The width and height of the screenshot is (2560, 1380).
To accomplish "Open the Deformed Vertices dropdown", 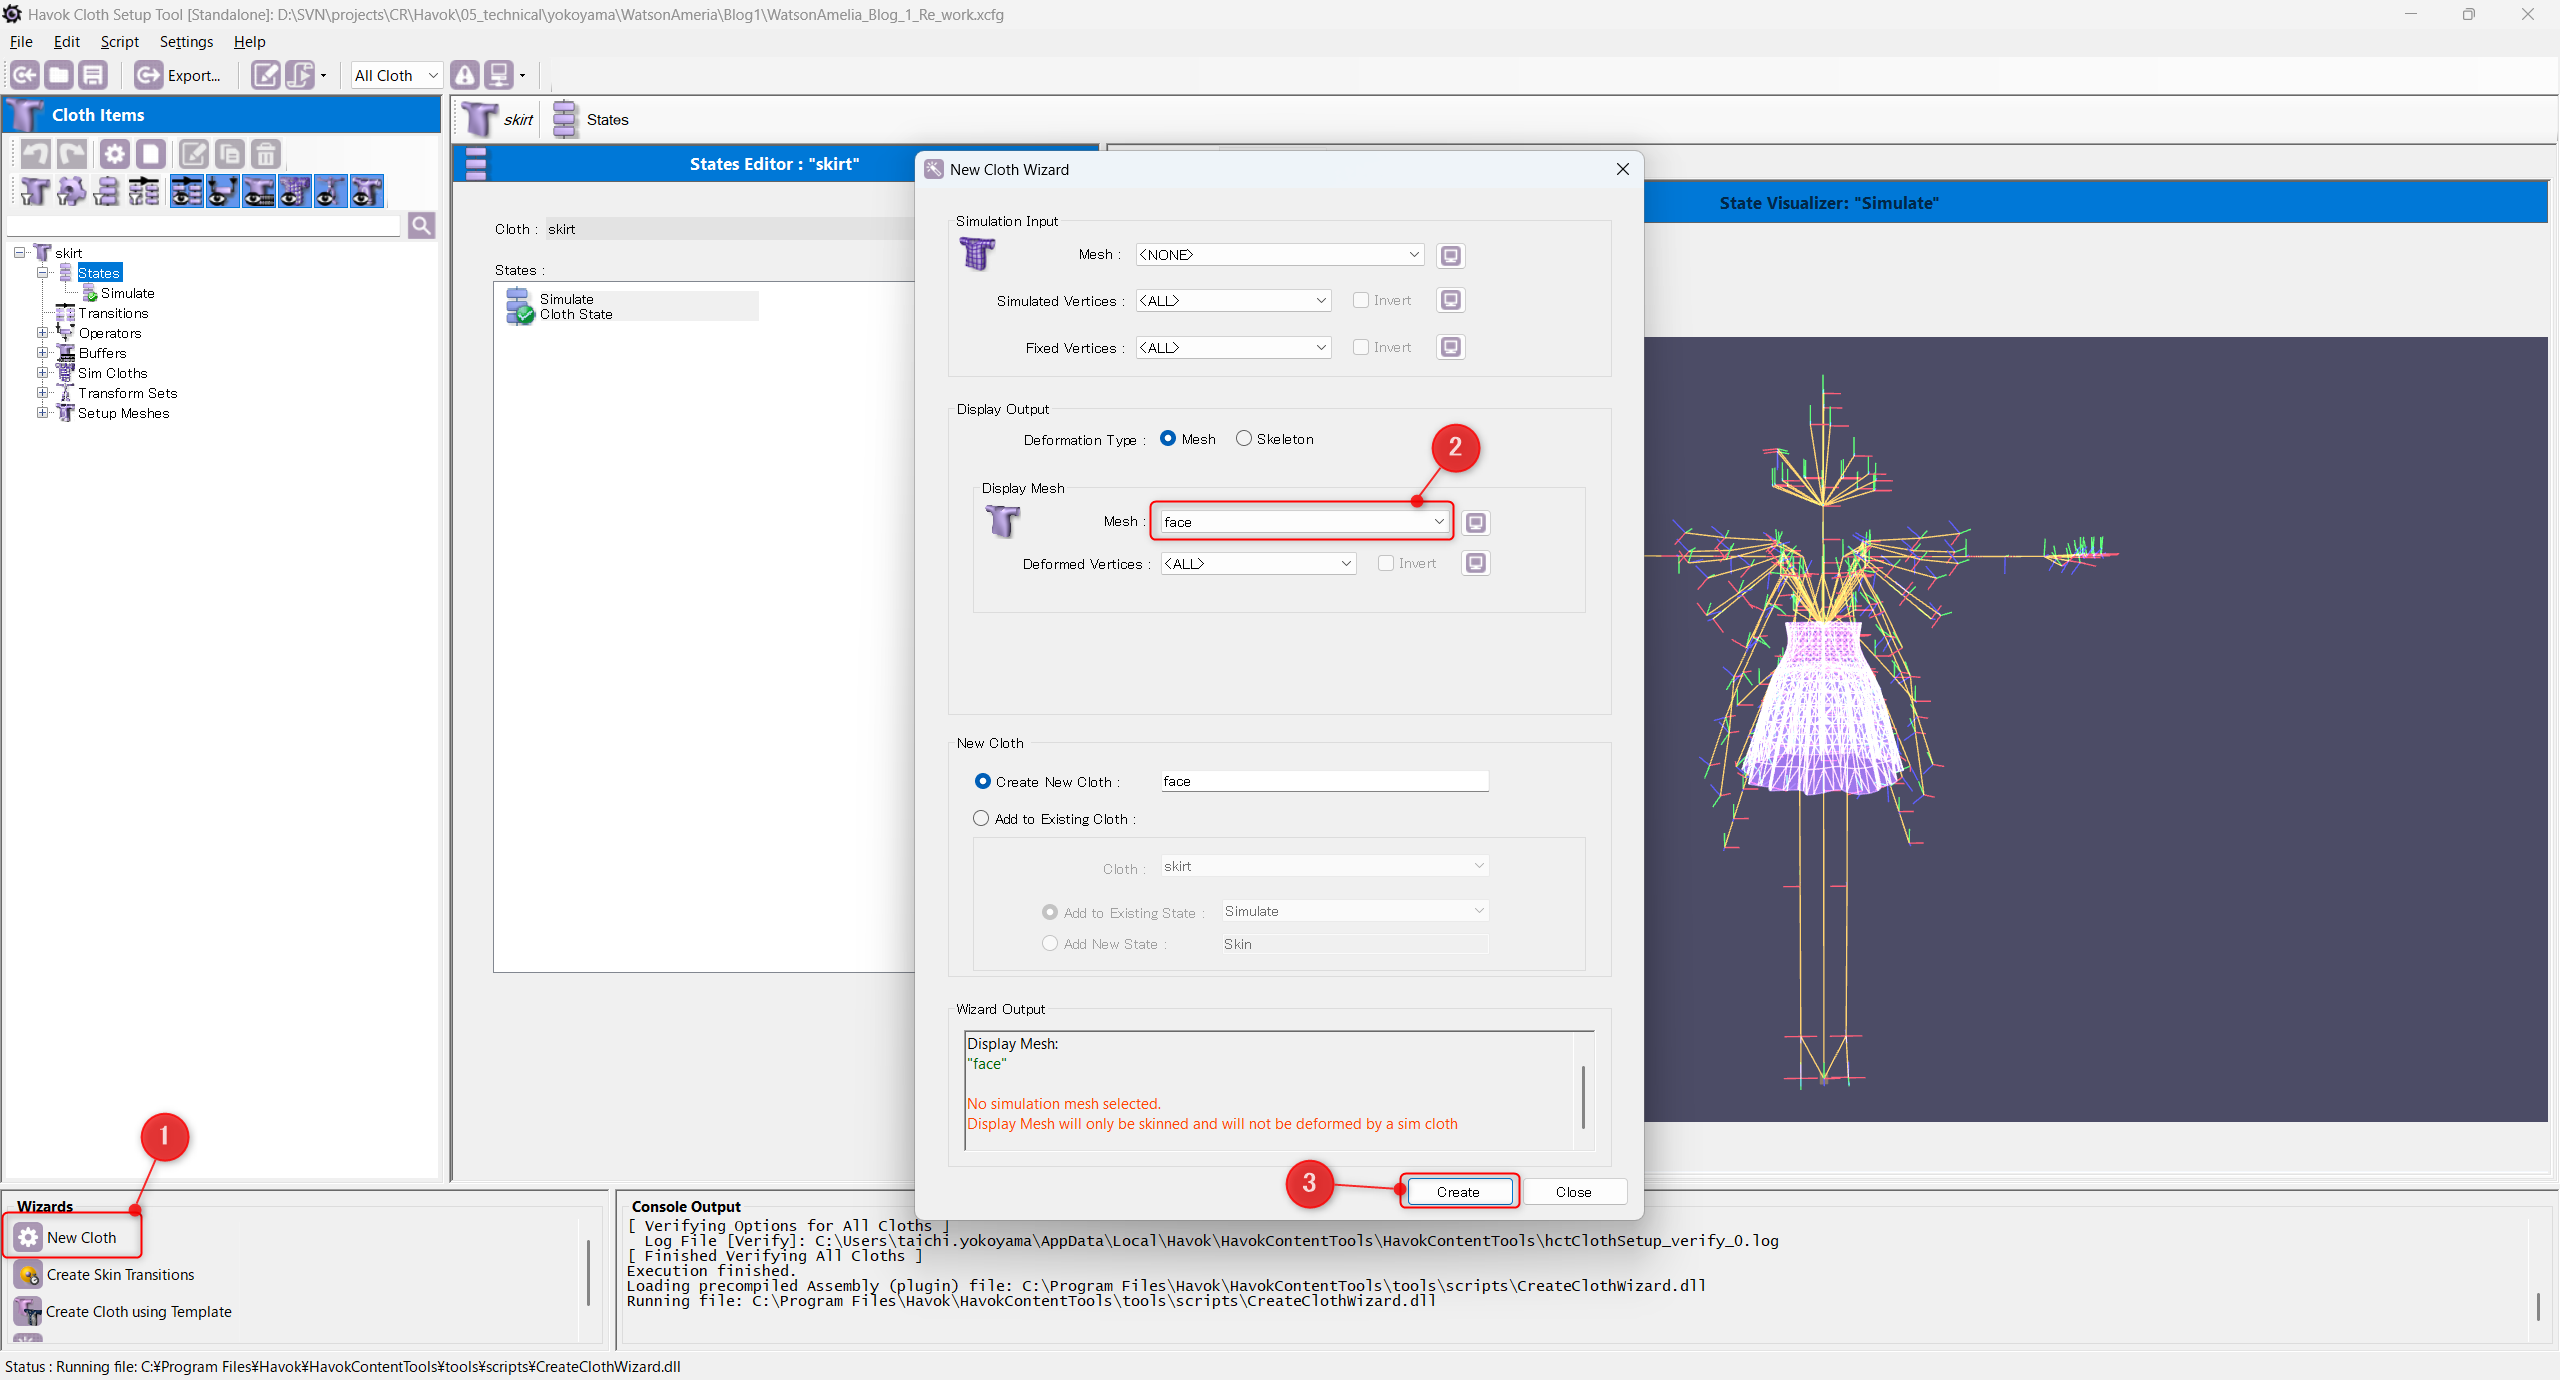I will point(1258,563).
